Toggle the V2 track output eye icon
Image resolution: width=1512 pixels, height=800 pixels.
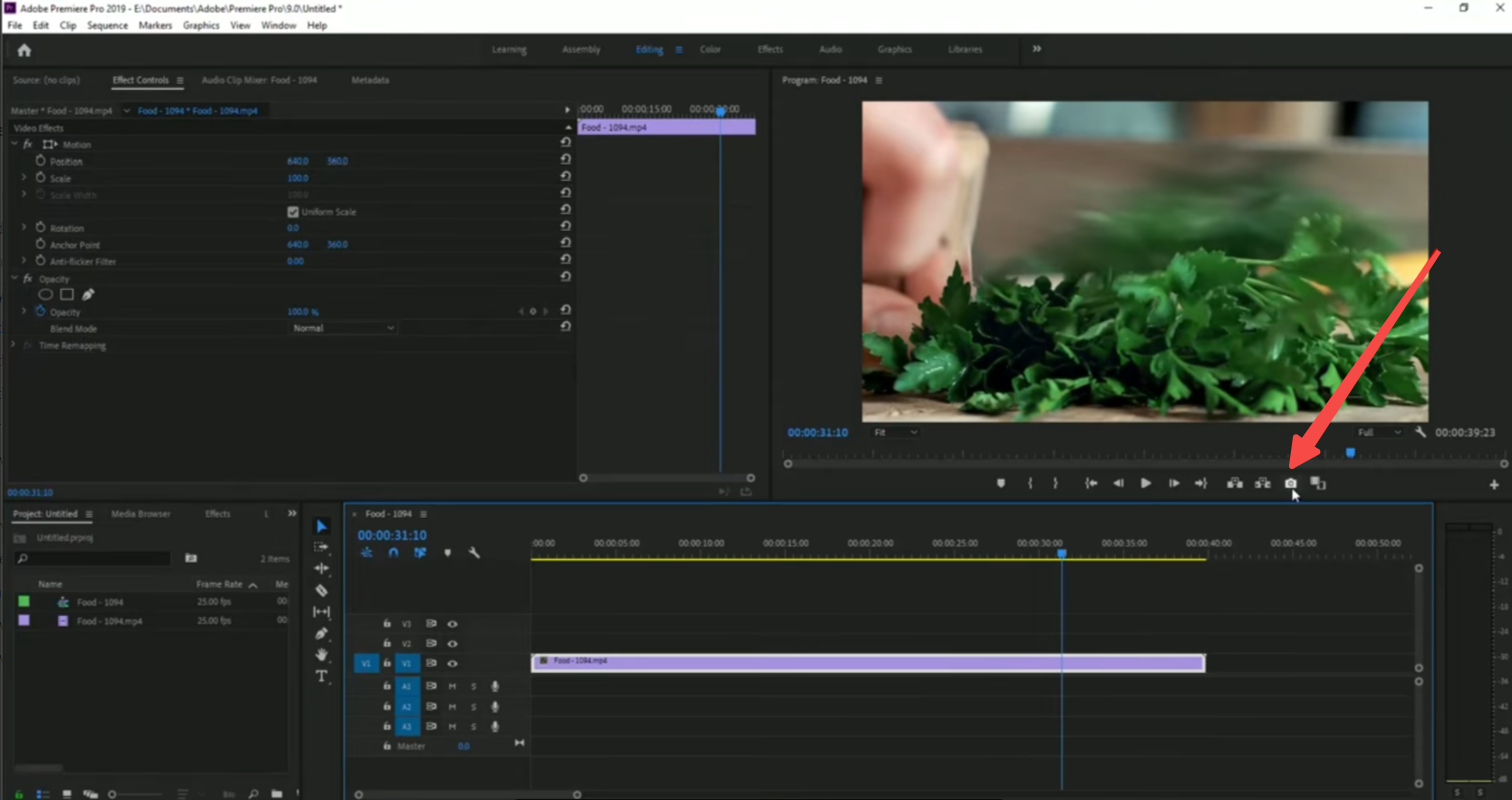(452, 643)
